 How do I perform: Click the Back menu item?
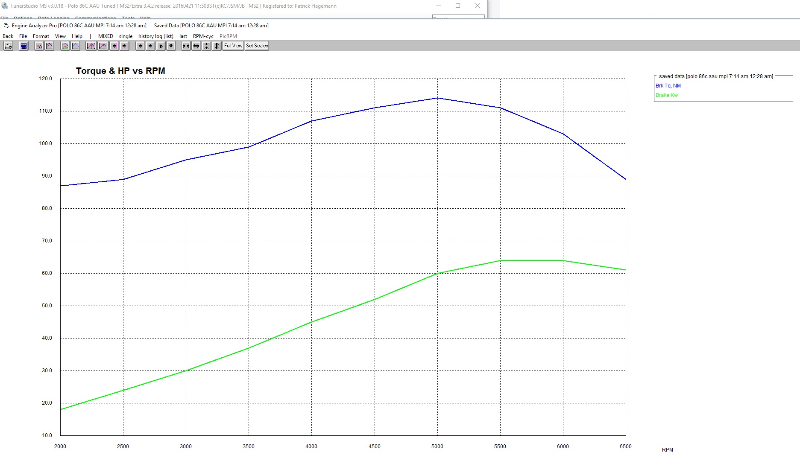click(x=8, y=36)
